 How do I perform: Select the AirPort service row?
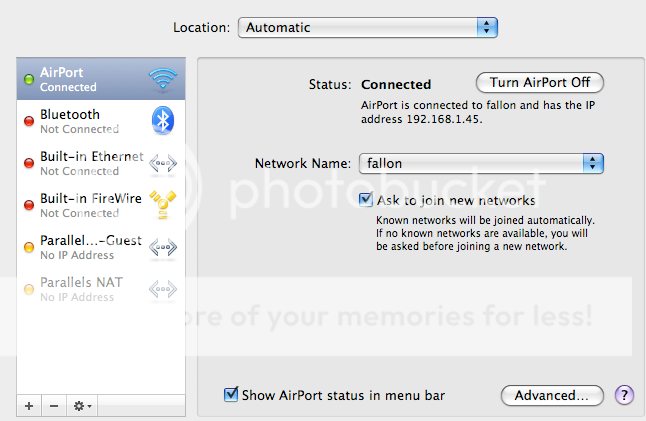101,79
